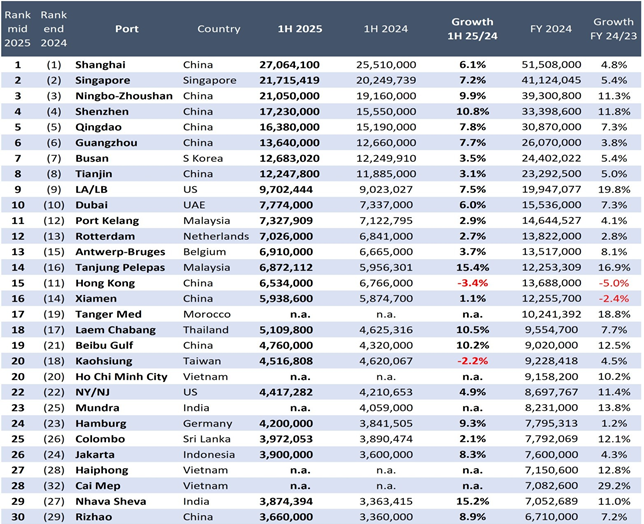Screen dimensions: 644x524
Task: Click the Shenzhen port cell
Action: pyautogui.click(x=102, y=111)
